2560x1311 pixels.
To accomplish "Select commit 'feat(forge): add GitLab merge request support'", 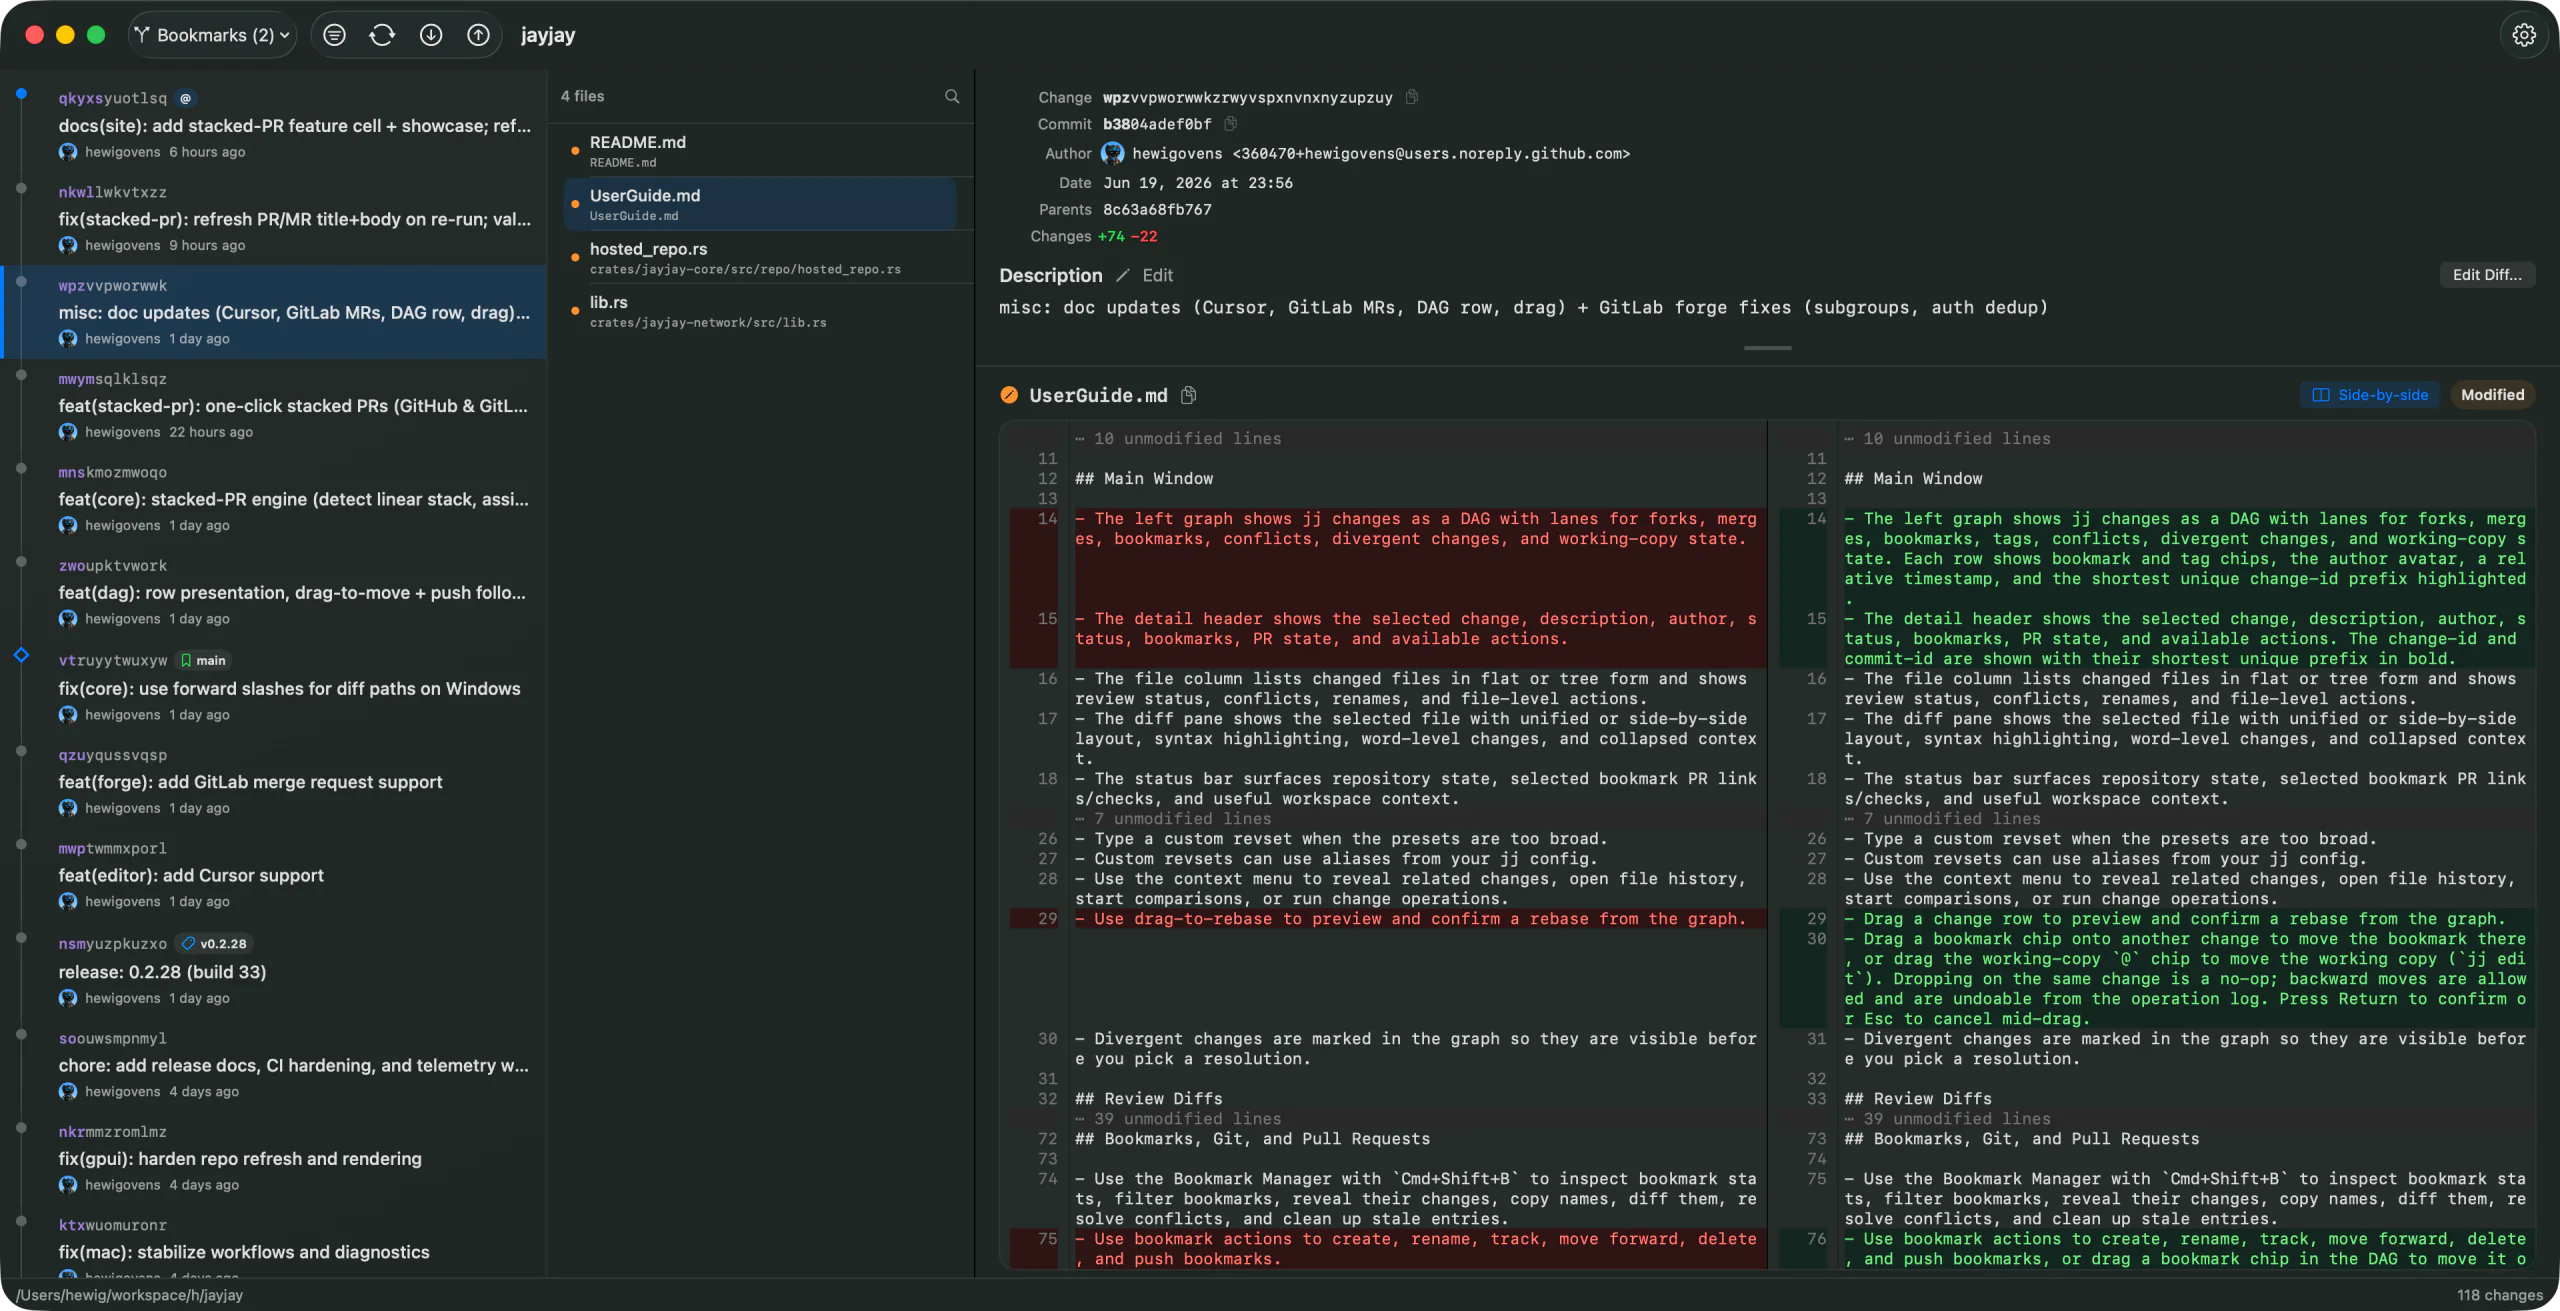I will 275,781.
